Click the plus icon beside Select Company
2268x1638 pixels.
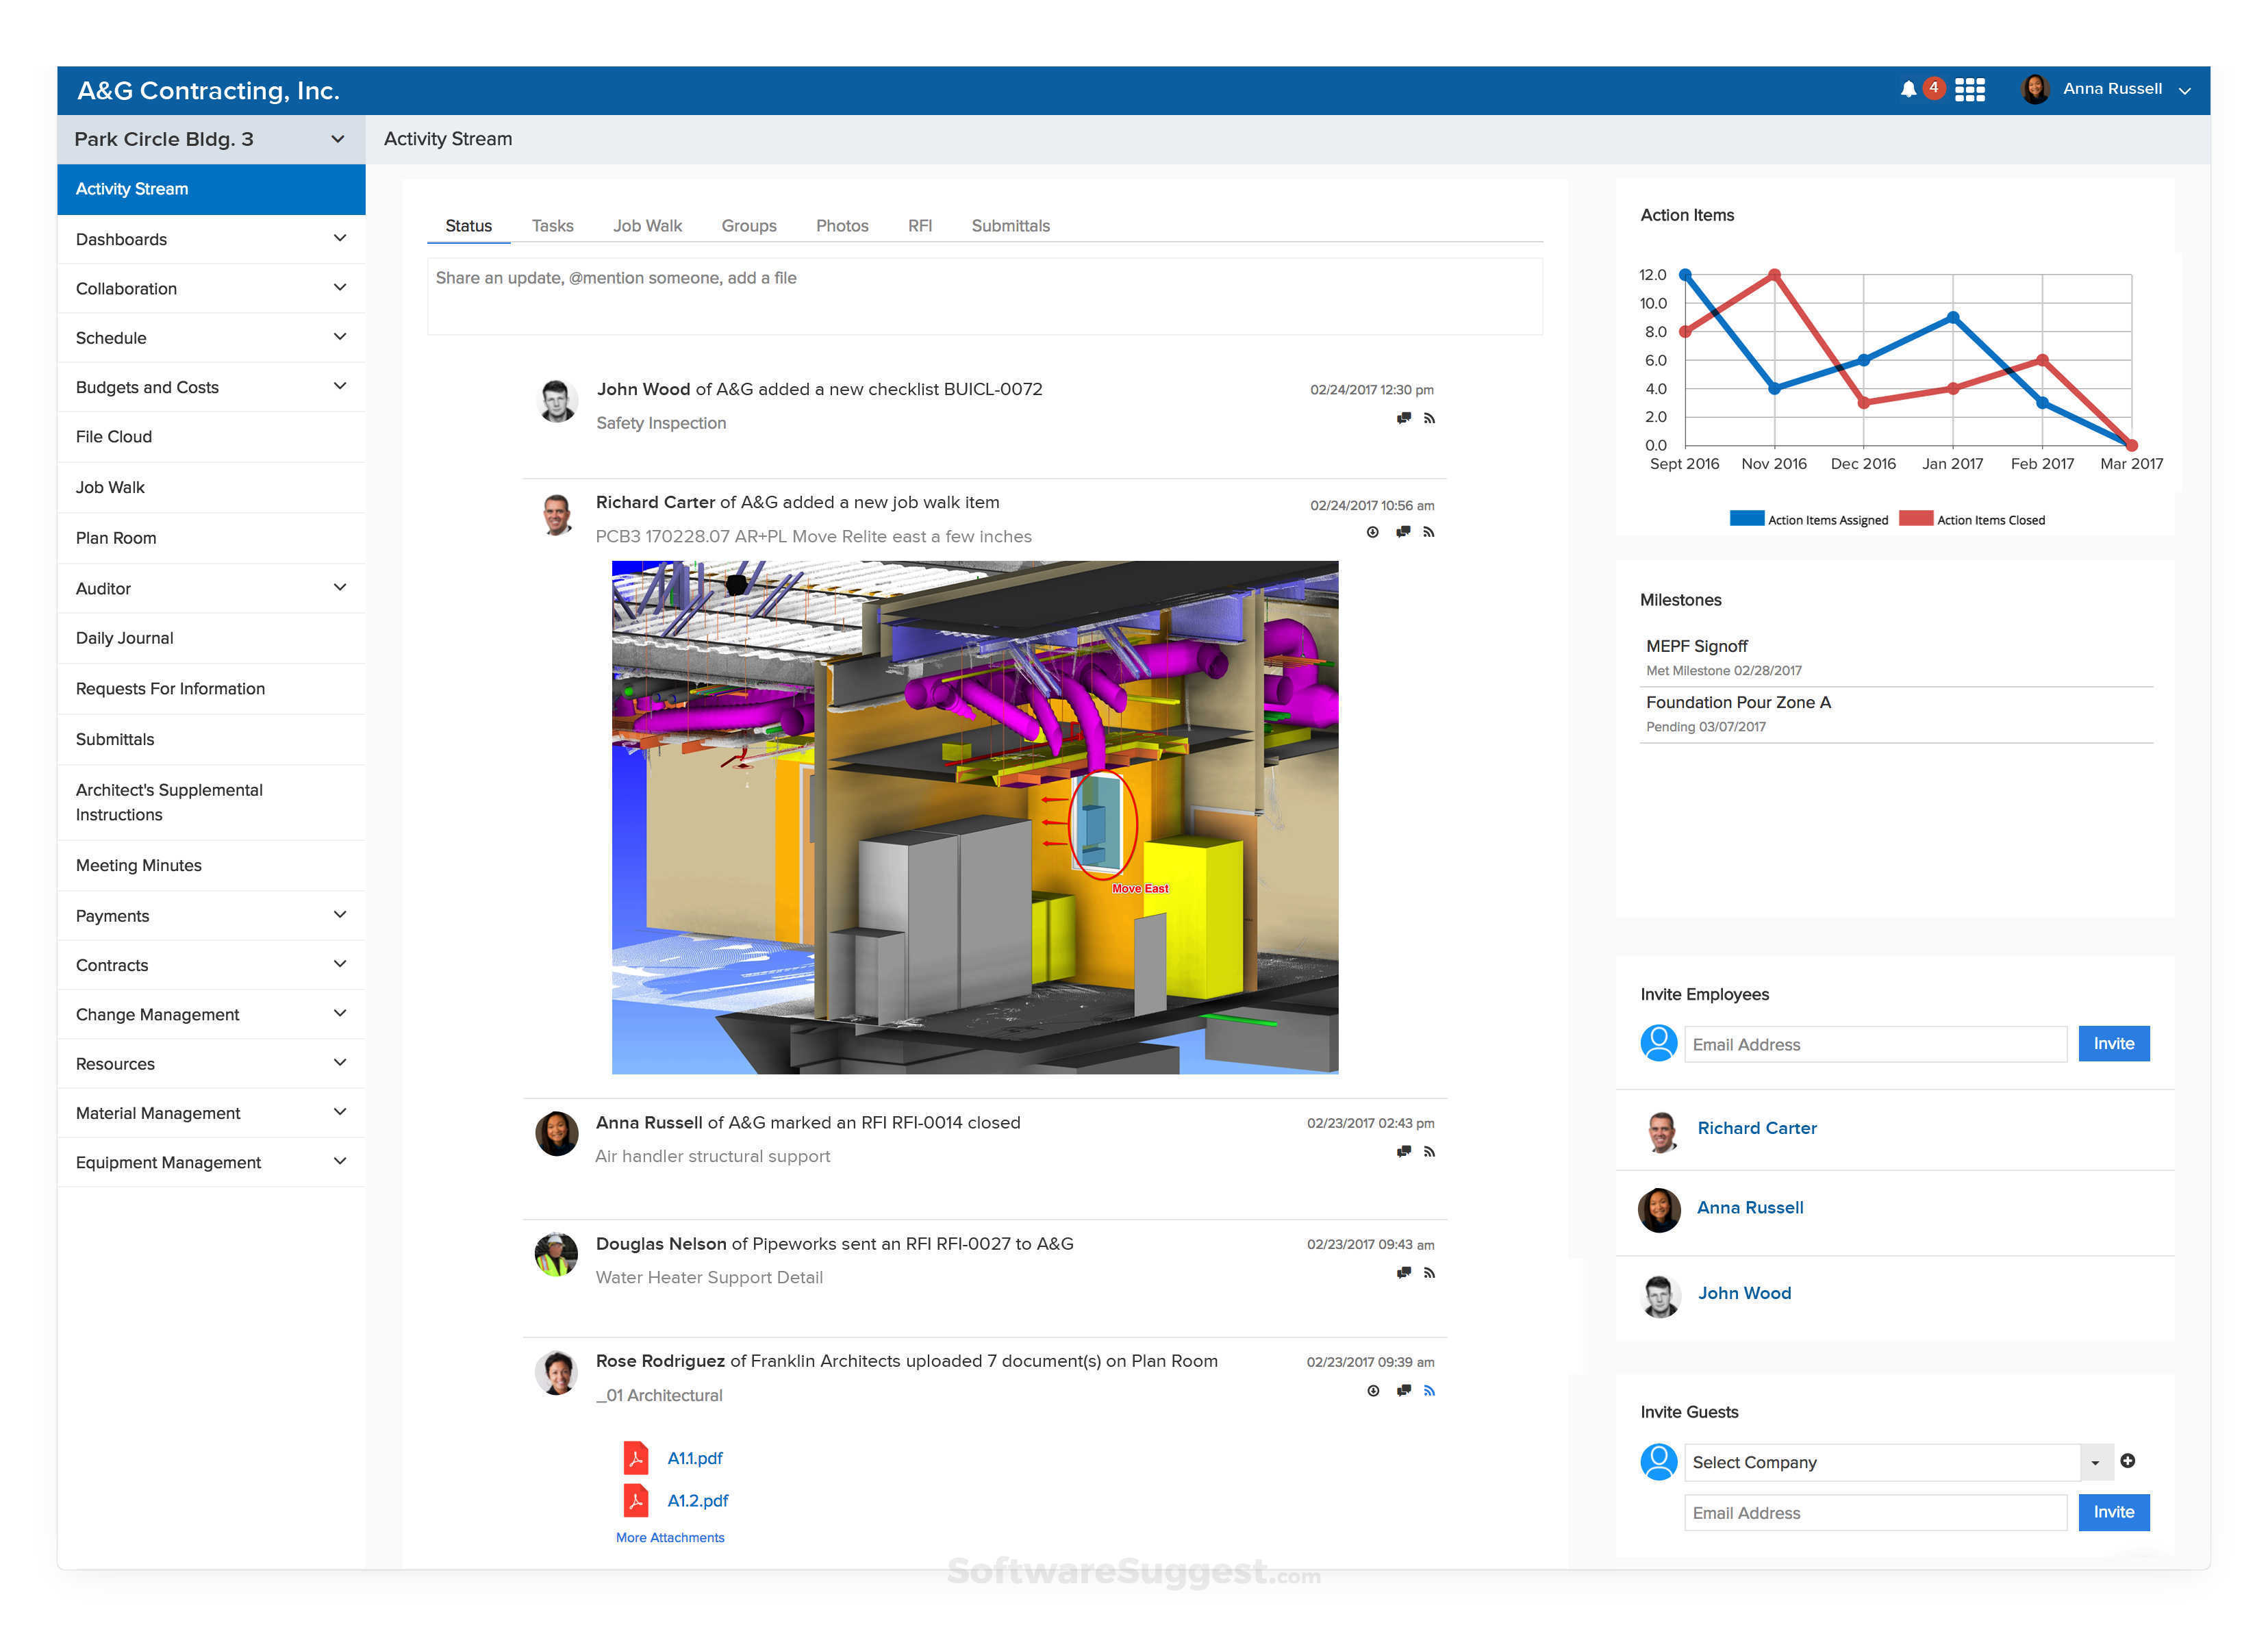2128,1461
